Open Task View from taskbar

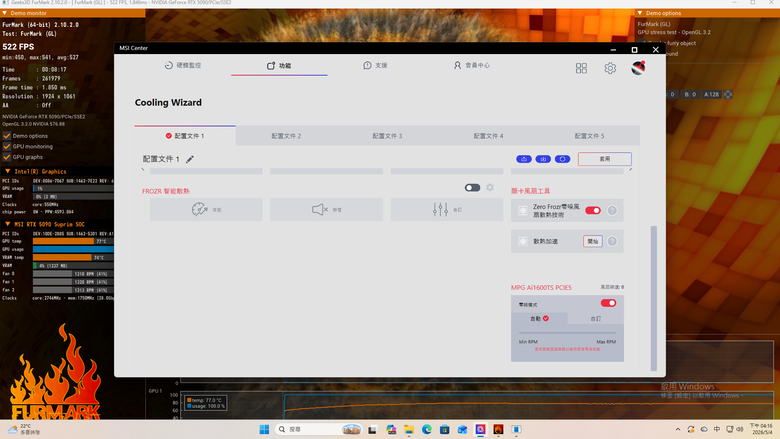pos(372,430)
